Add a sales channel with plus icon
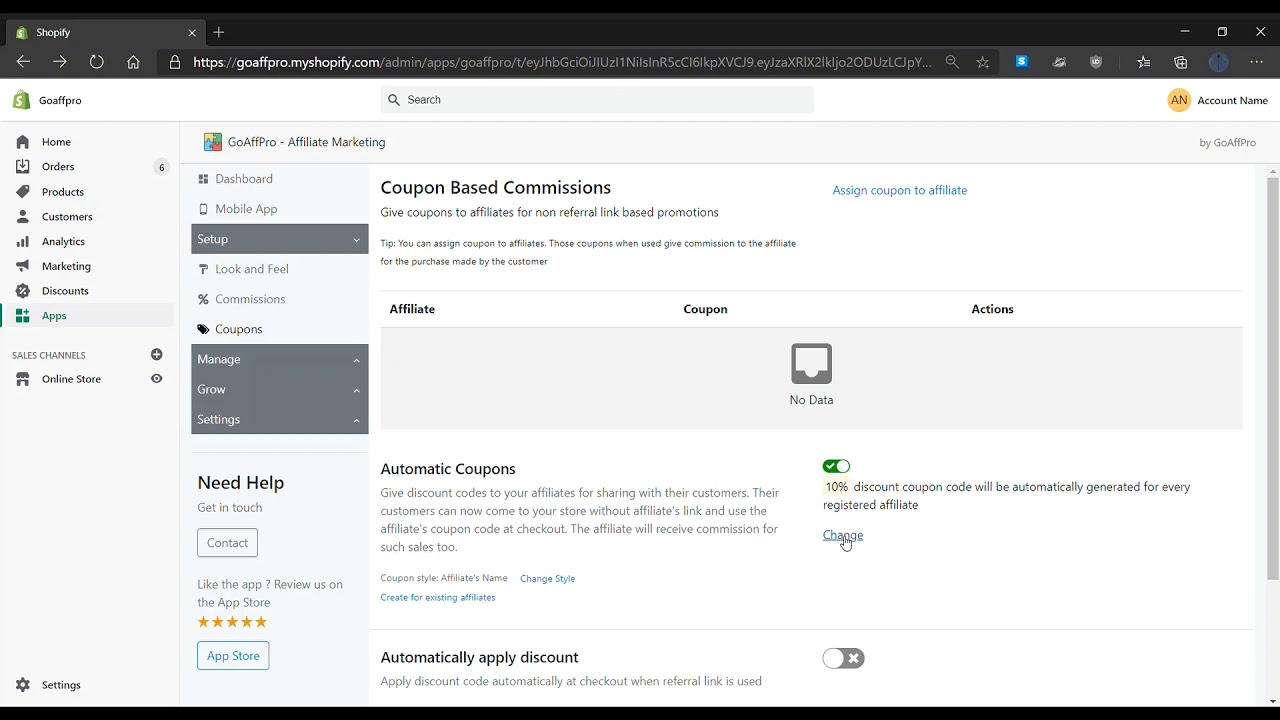1280x720 pixels. coord(156,355)
